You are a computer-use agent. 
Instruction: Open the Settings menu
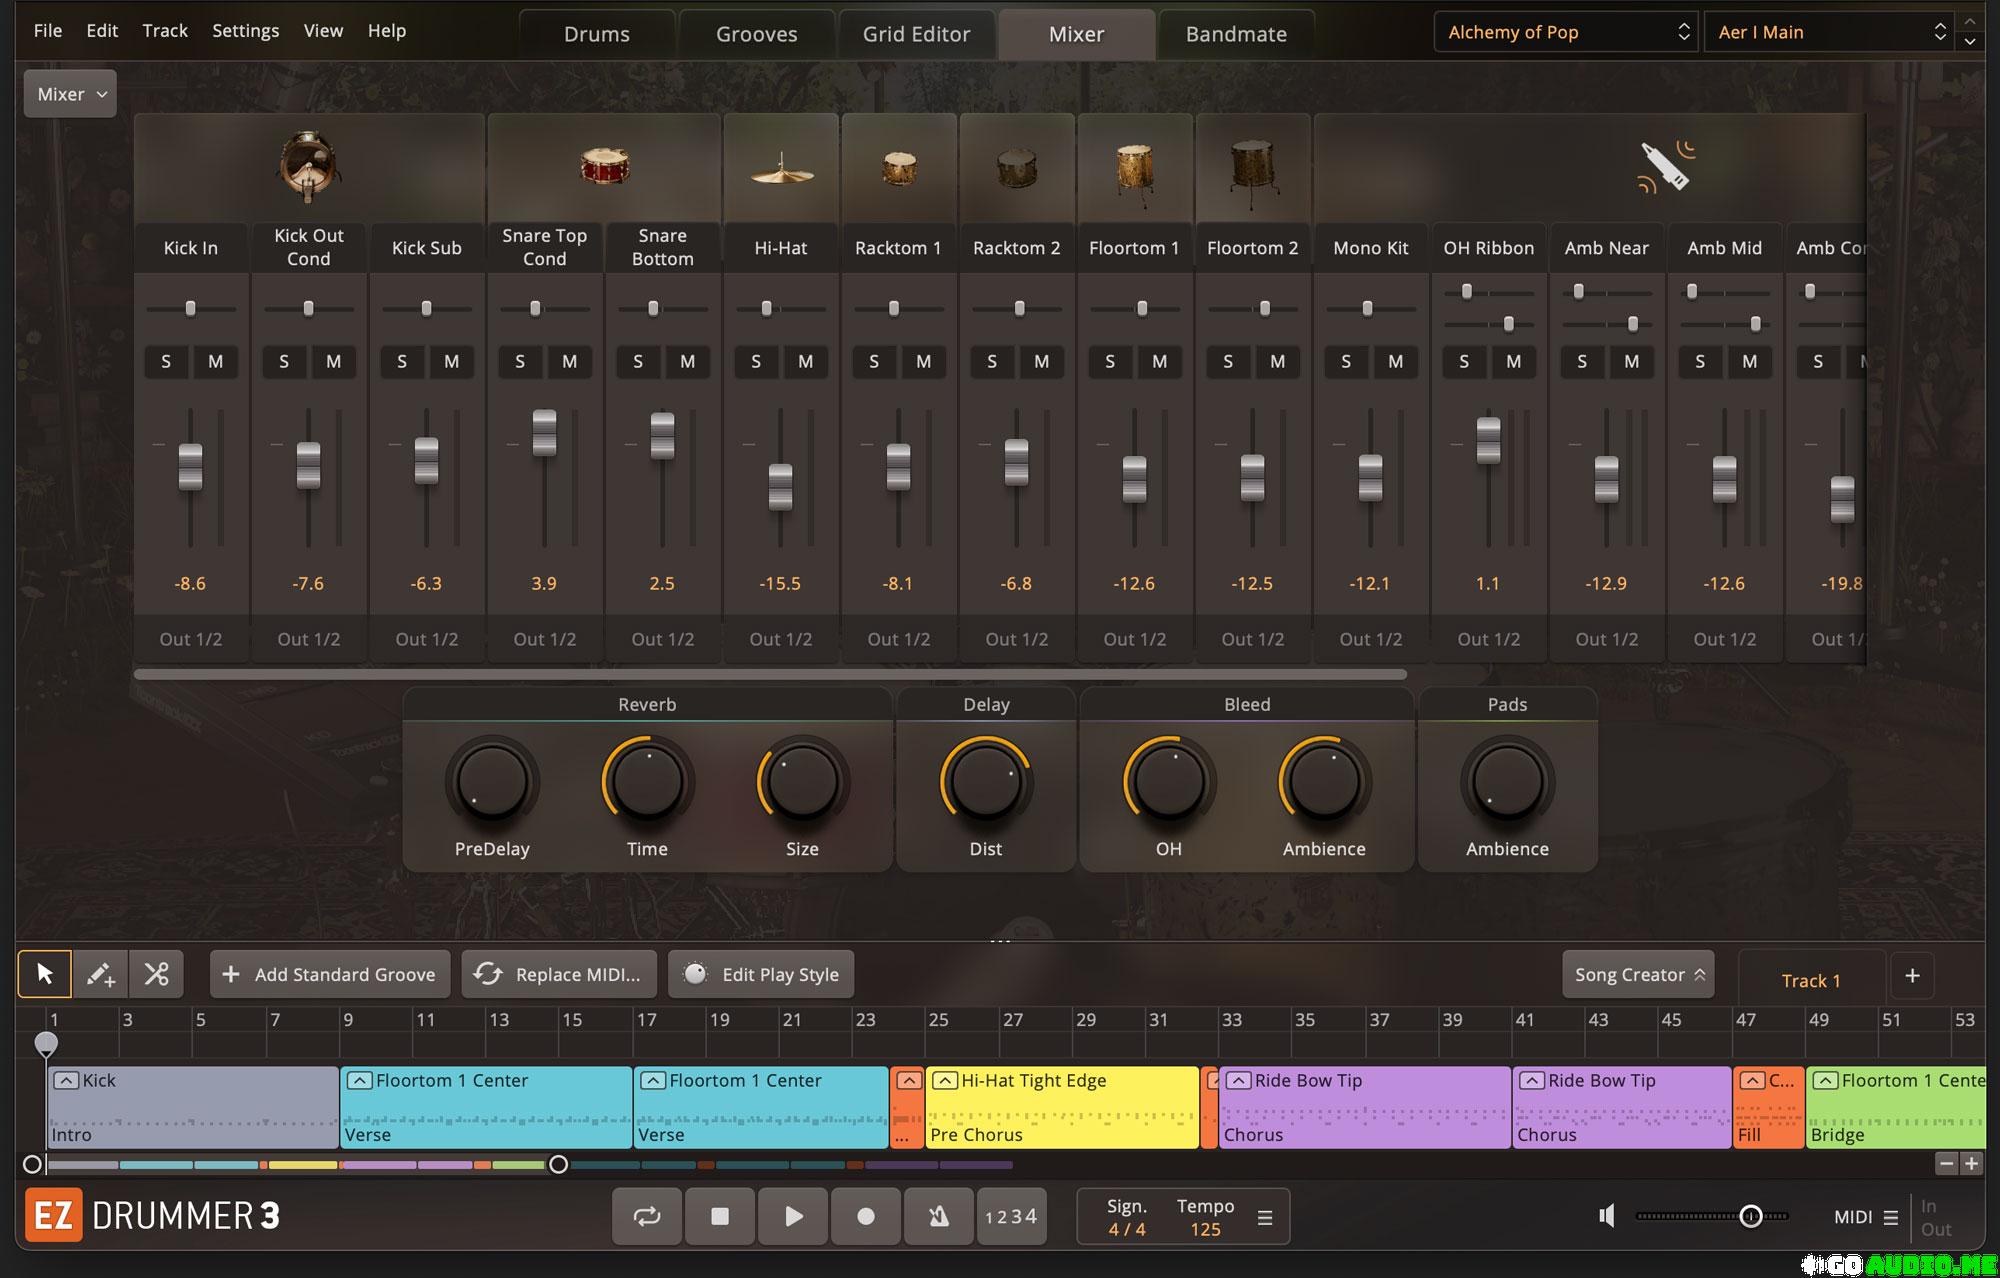(245, 31)
